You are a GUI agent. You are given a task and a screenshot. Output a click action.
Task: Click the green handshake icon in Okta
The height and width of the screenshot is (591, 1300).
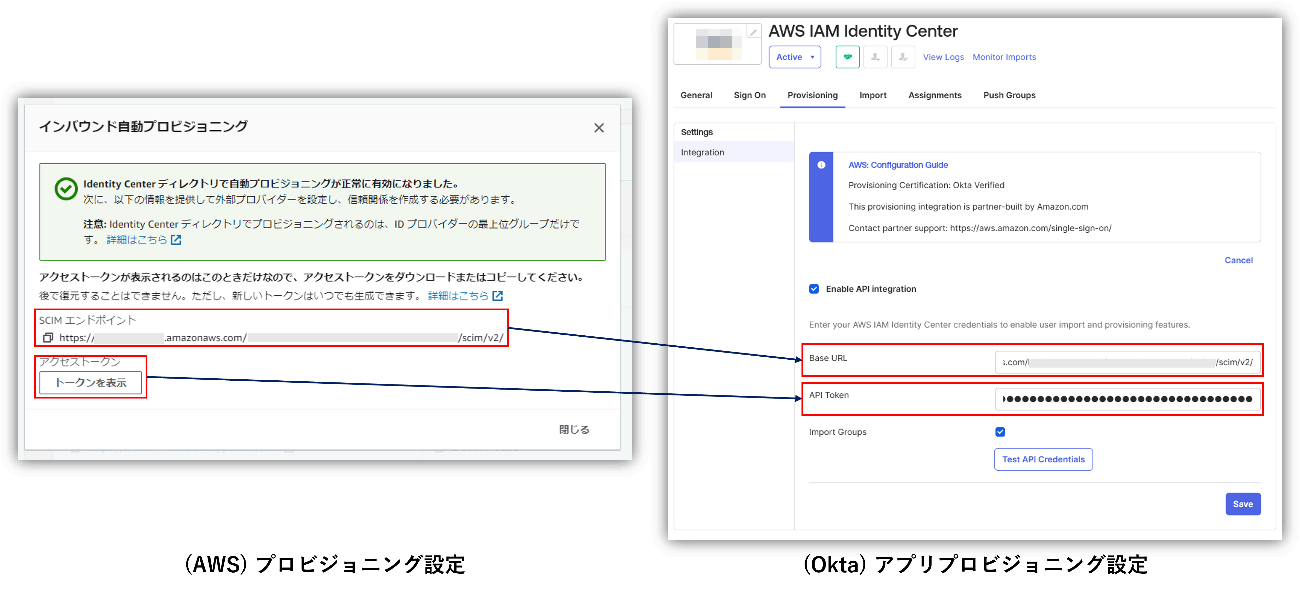848,57
